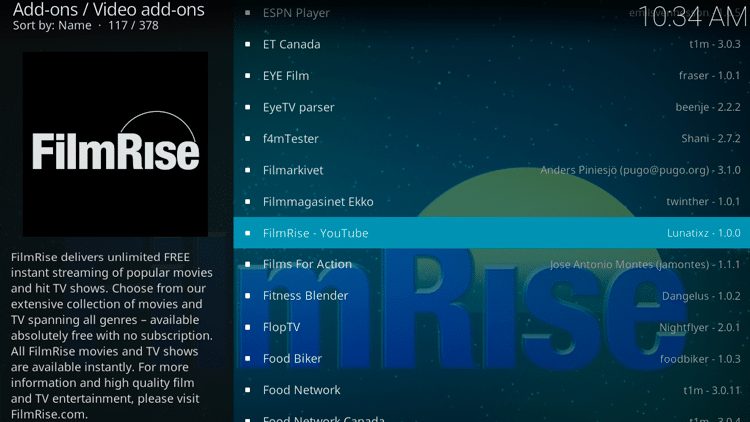Click the twinther - 1.0.1 author text

(x=703, y=201)
